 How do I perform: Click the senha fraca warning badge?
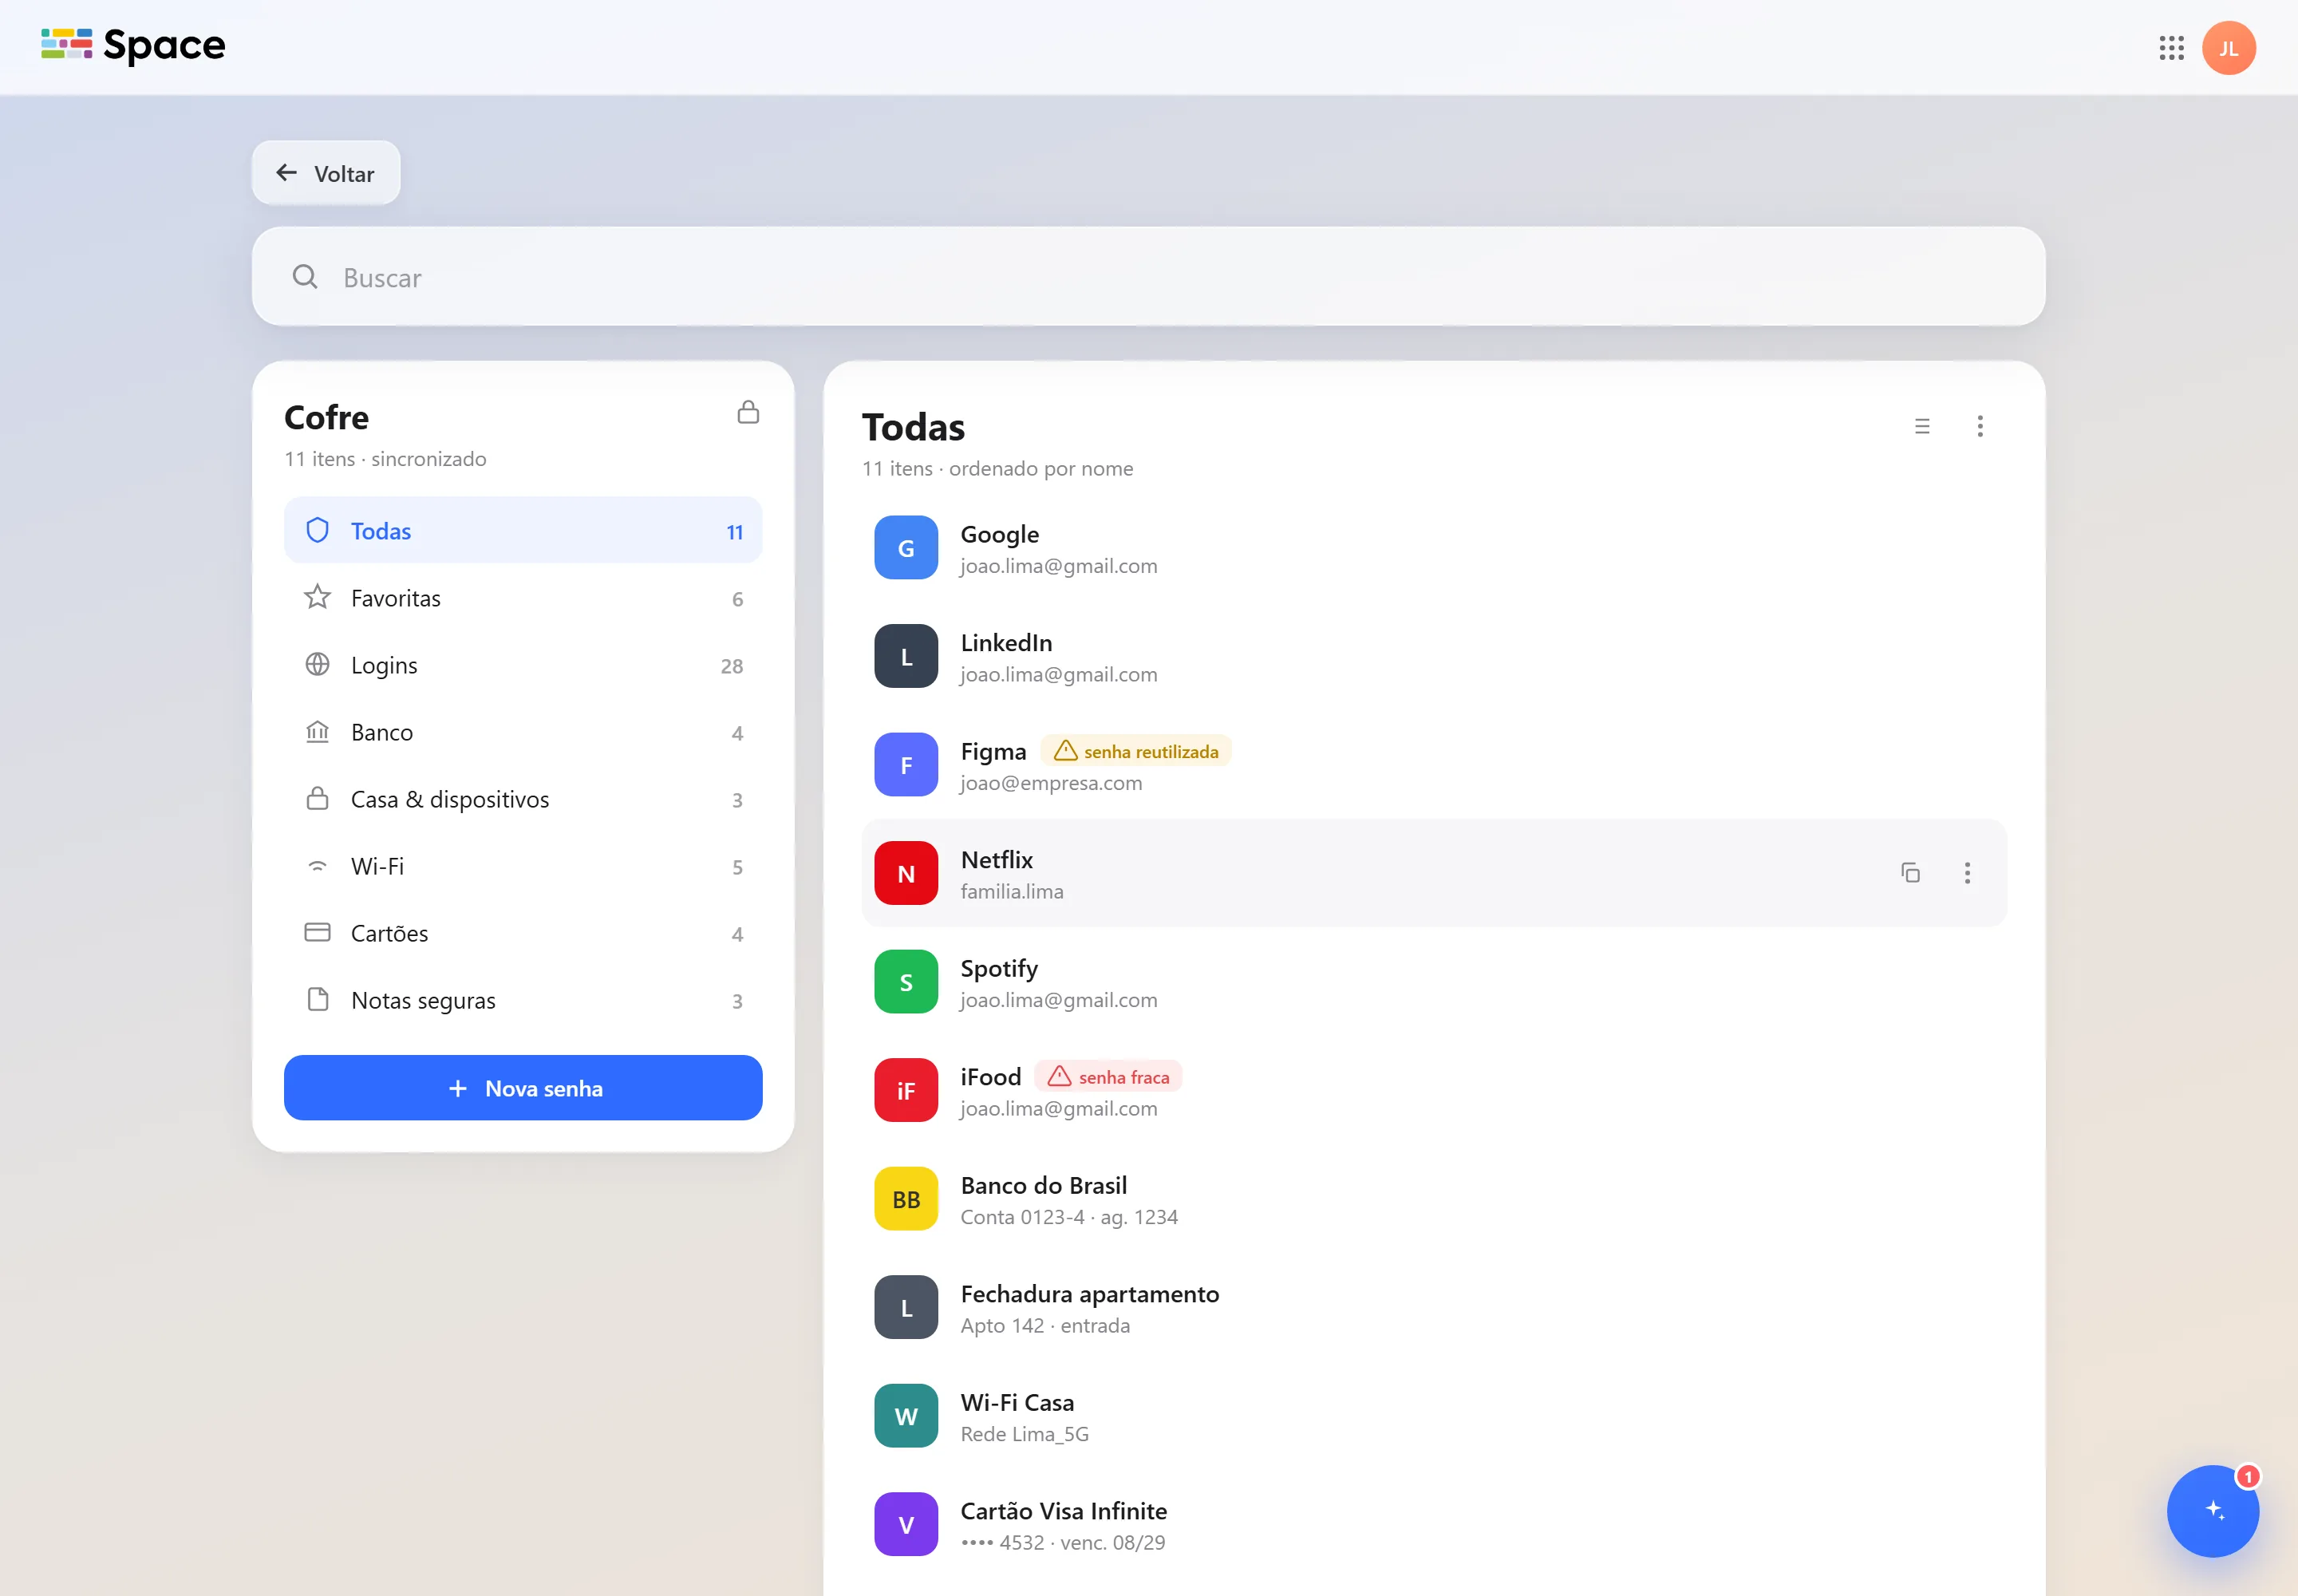click(x=1108, y=1076)
